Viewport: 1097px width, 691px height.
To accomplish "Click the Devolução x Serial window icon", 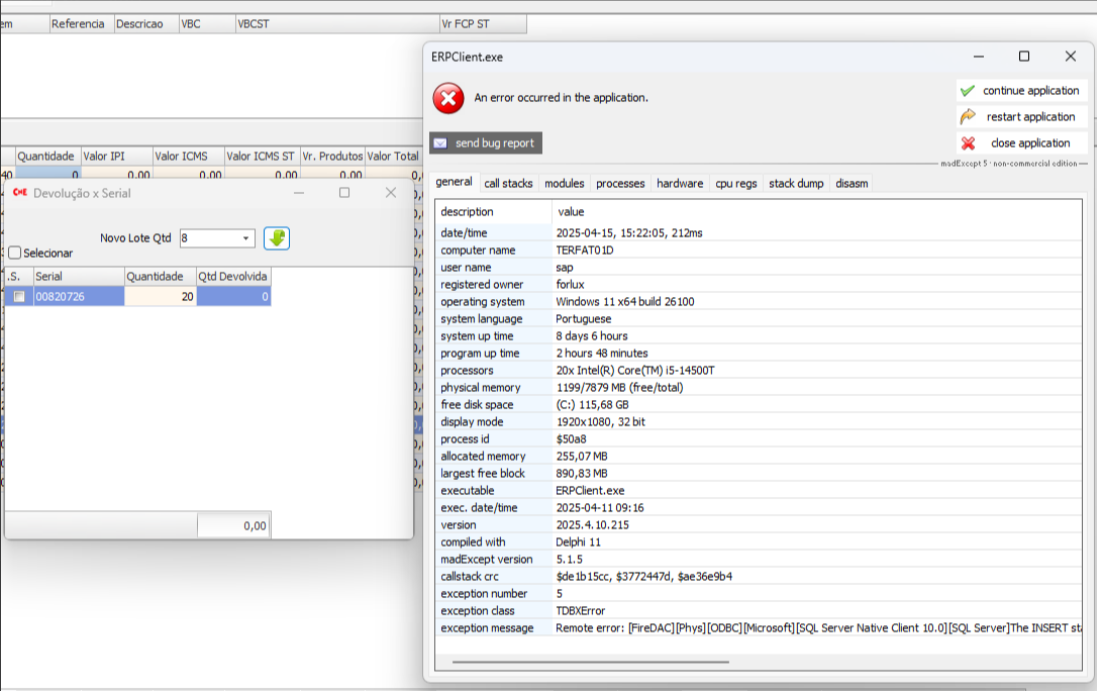I will click(19, 193).
